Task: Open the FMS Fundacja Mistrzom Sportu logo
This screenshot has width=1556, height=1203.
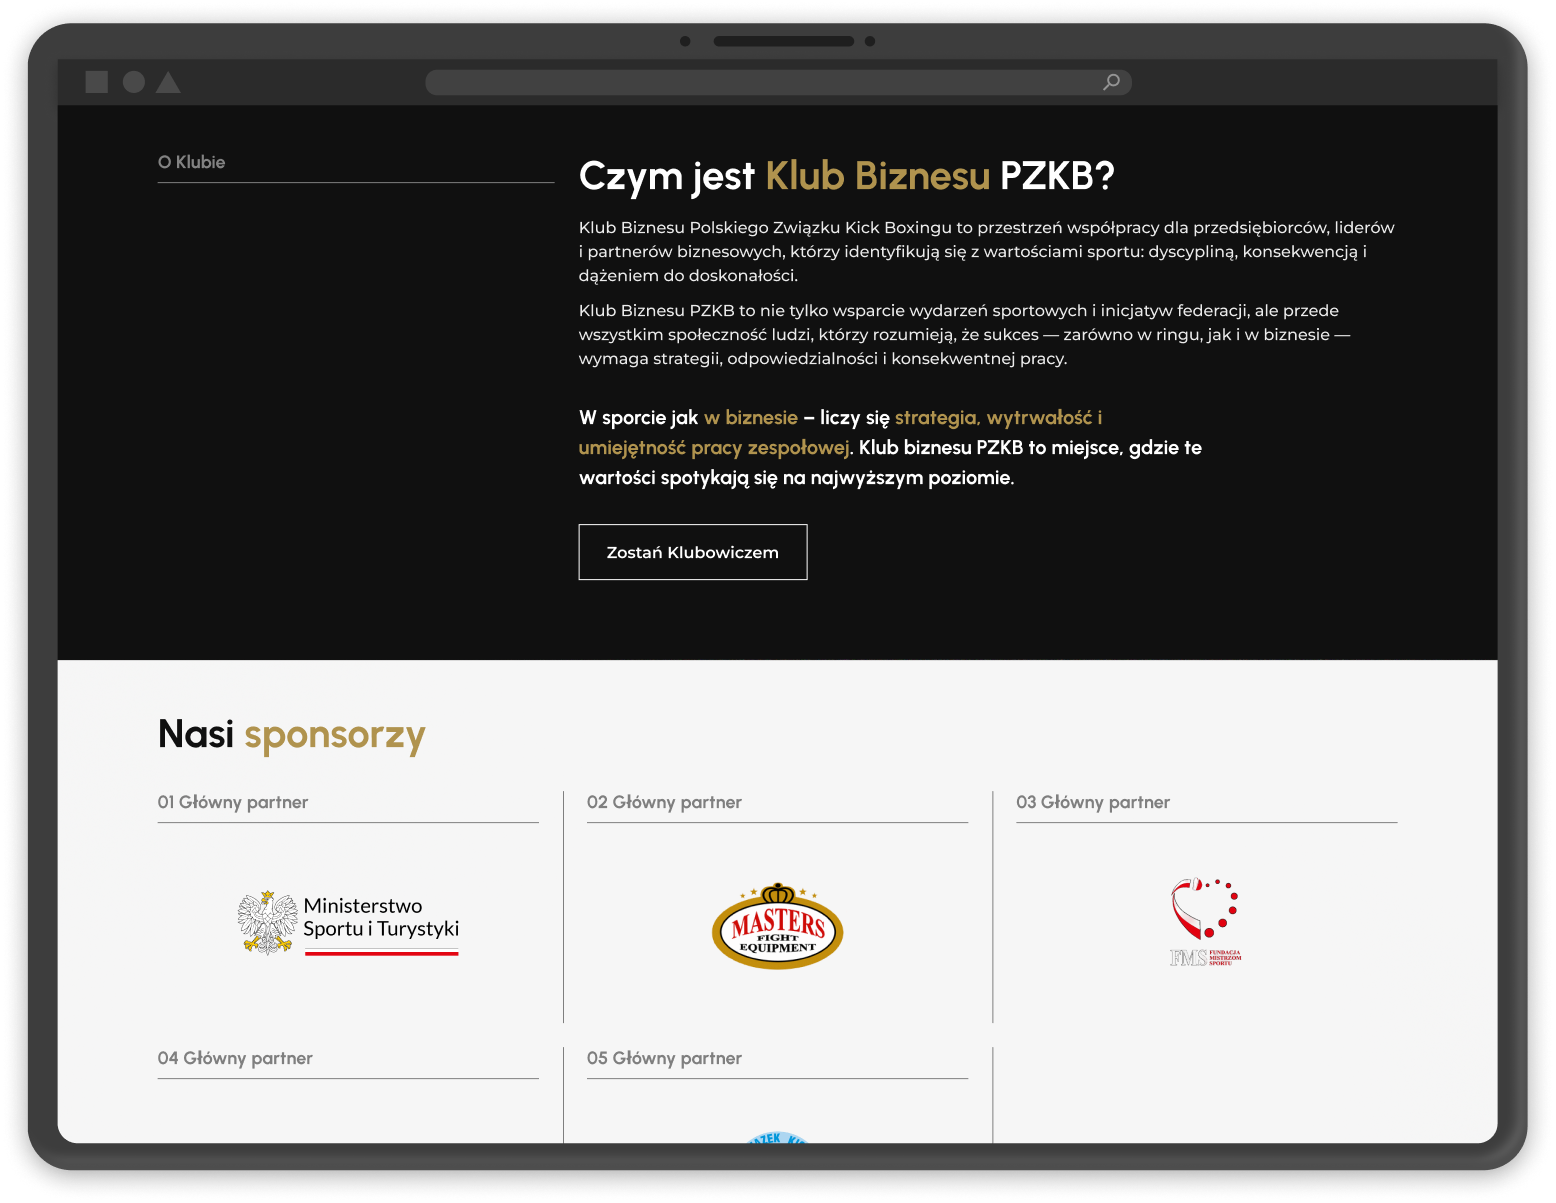Action: [x=1206, y=923]
